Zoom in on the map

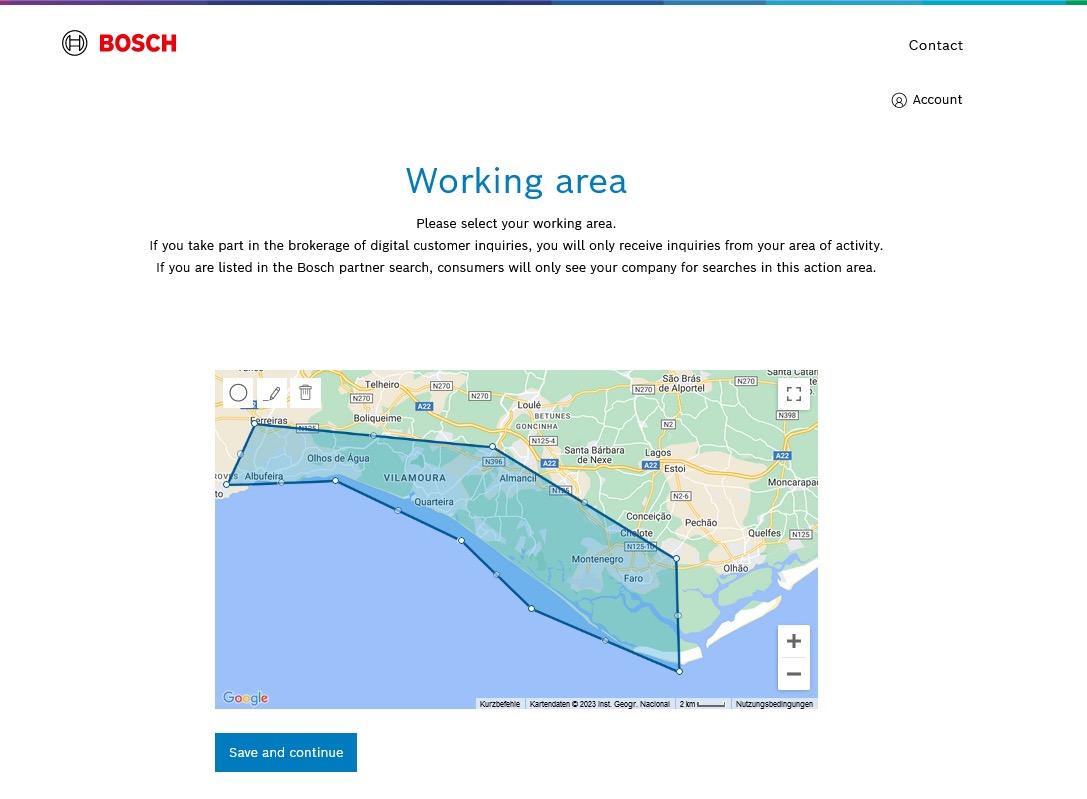[794, 641]
